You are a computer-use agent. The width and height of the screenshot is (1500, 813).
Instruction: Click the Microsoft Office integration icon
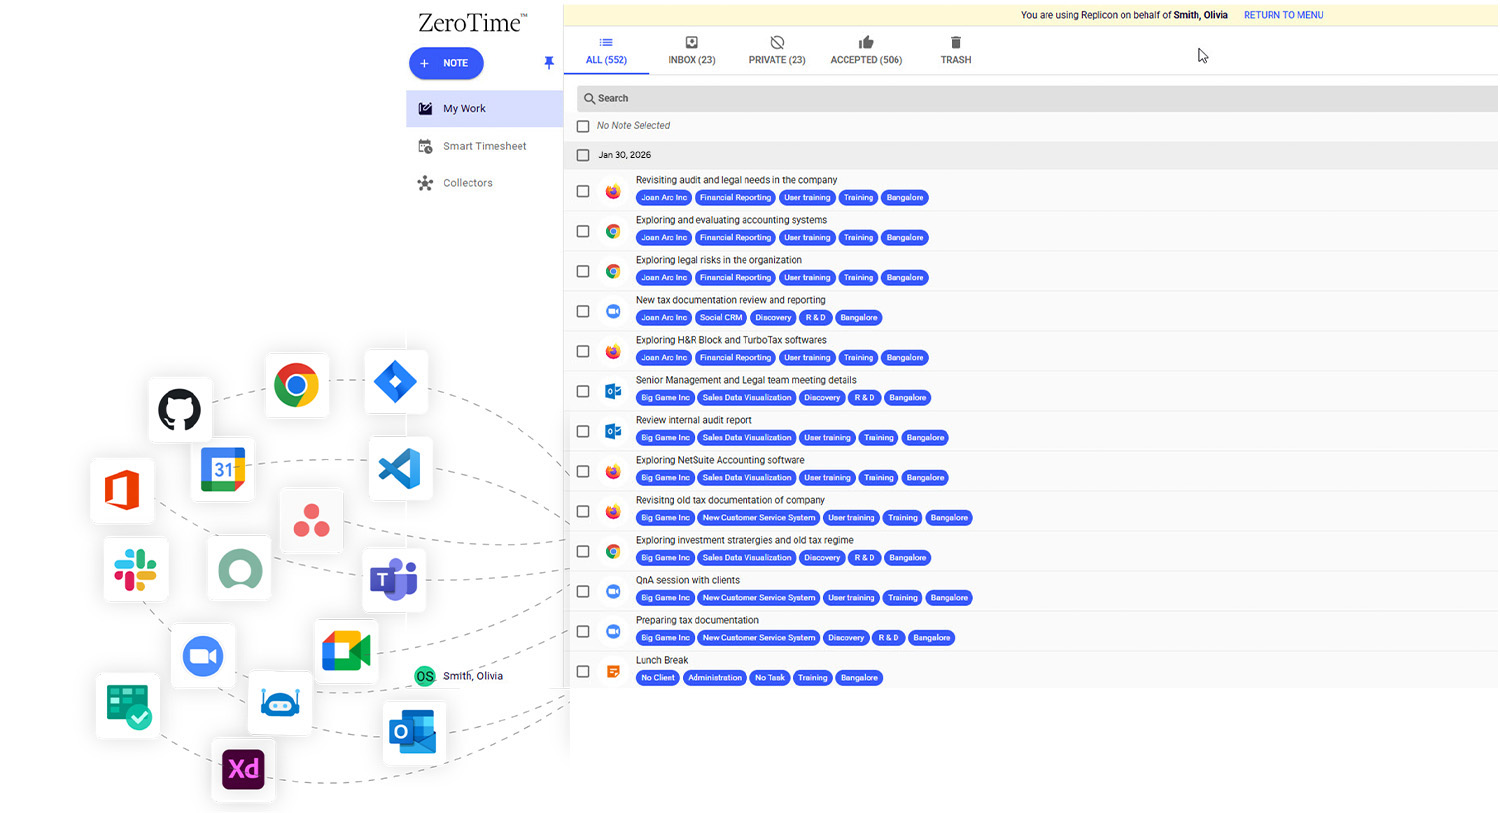[122, 491]
